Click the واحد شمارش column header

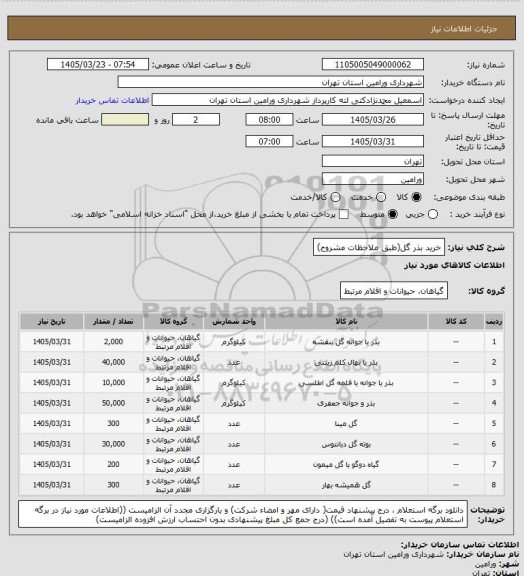point(234,322)
